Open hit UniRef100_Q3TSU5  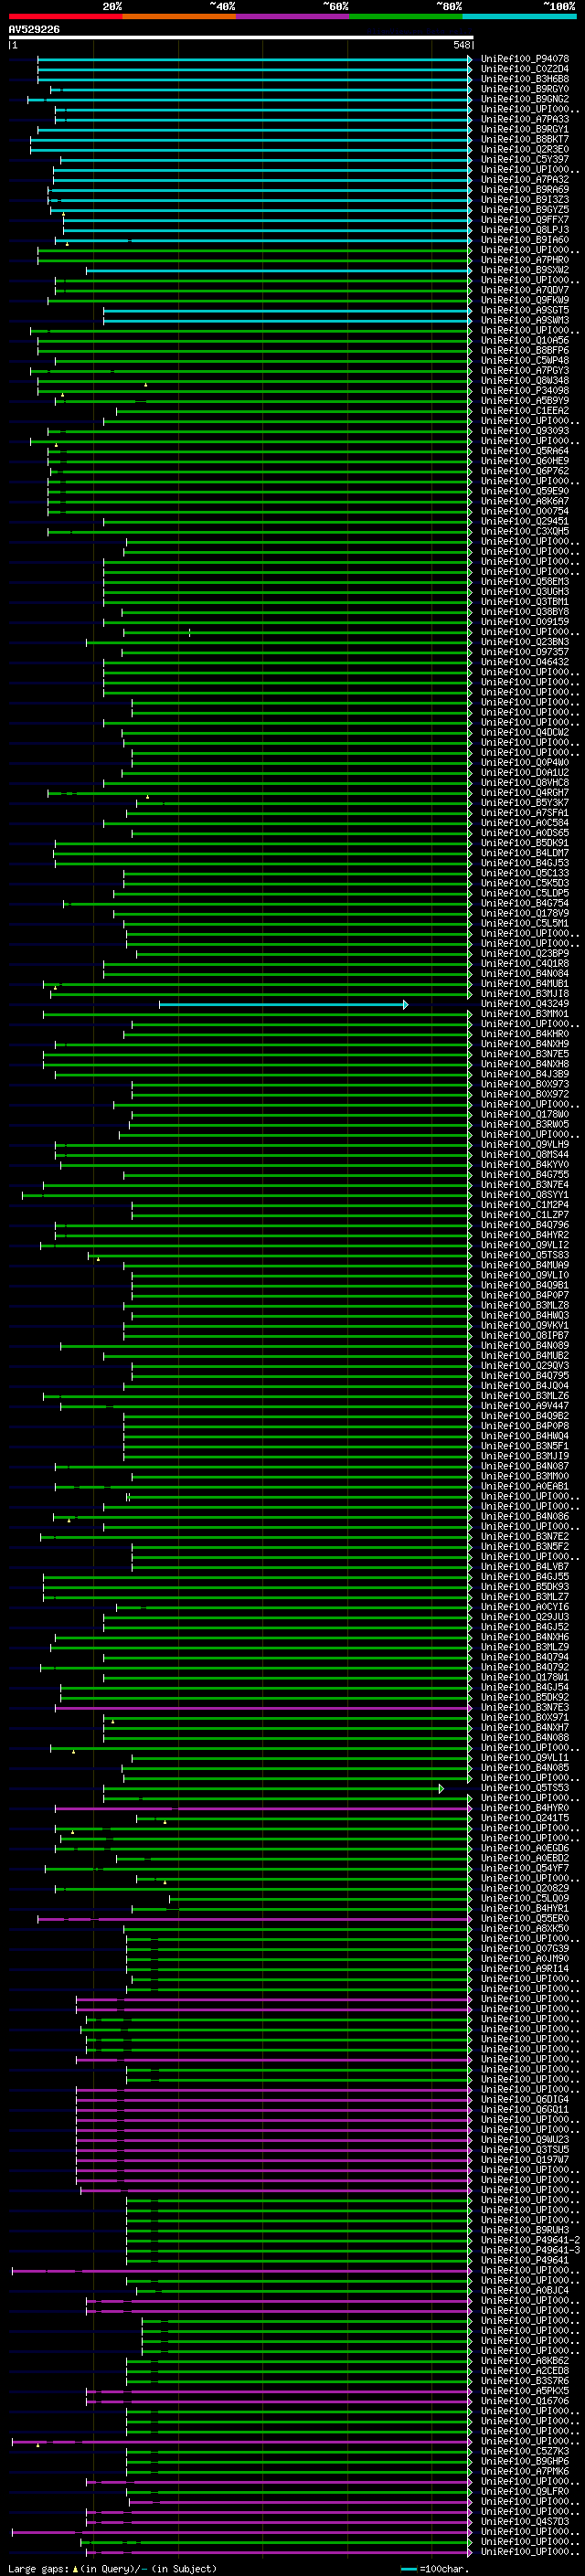(x=525, y=2149)
